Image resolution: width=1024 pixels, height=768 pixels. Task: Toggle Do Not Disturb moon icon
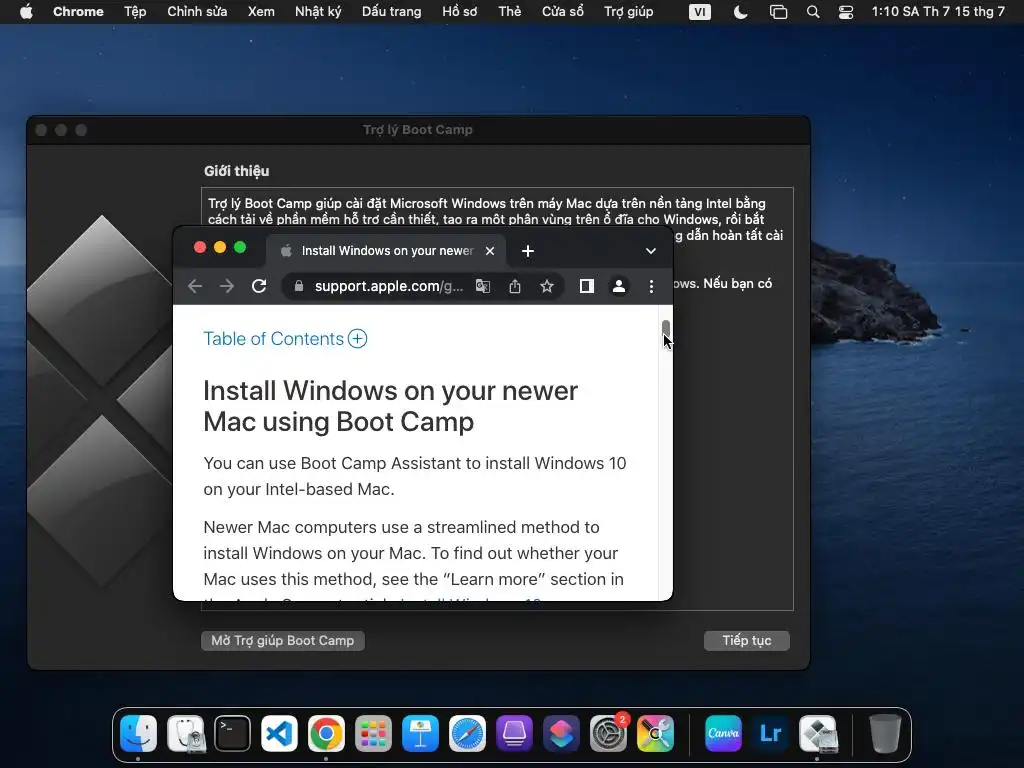[741, 12]
